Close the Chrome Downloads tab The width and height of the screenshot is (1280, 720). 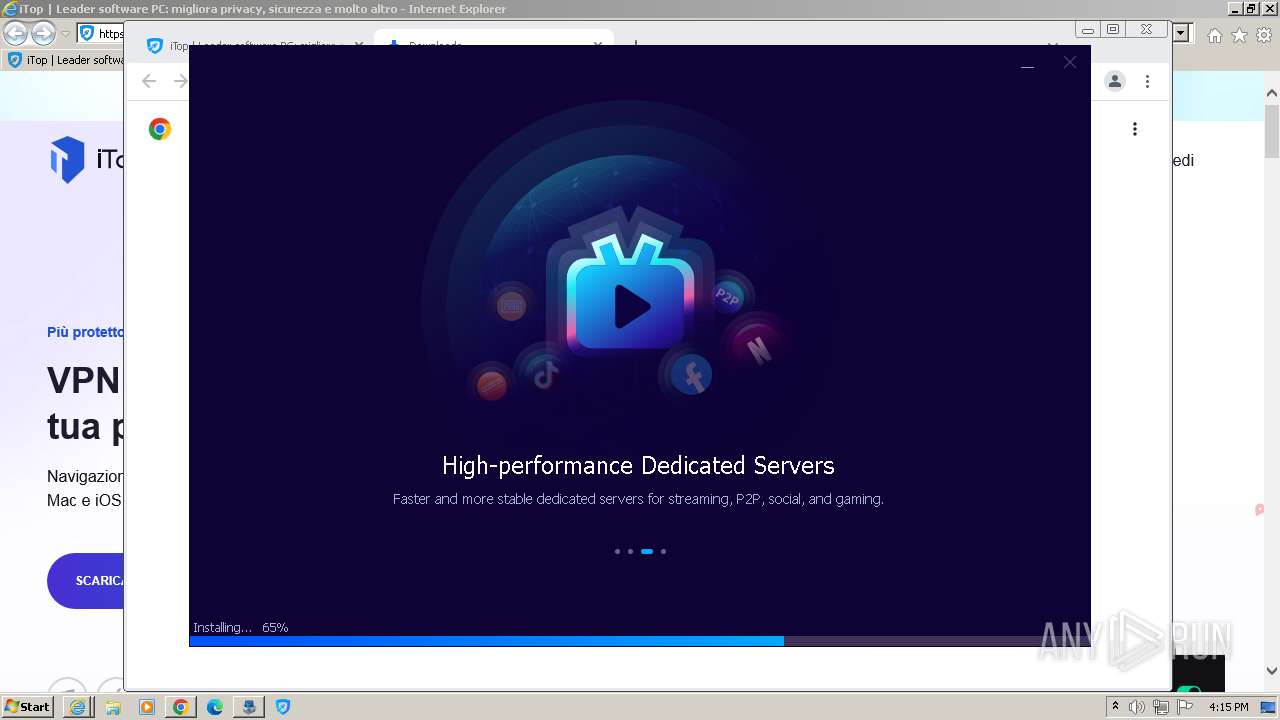599,42
